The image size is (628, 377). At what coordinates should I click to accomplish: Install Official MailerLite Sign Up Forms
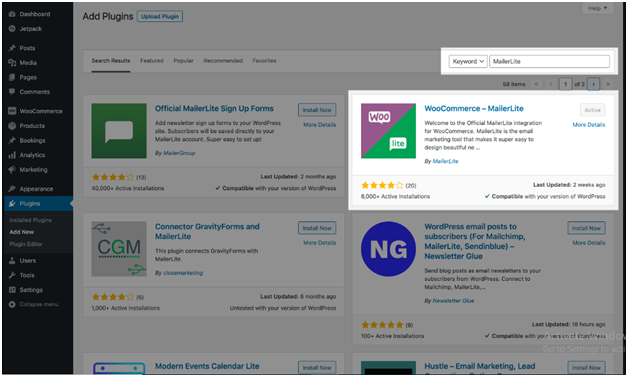pyautogui.click(x=317, y=110)
